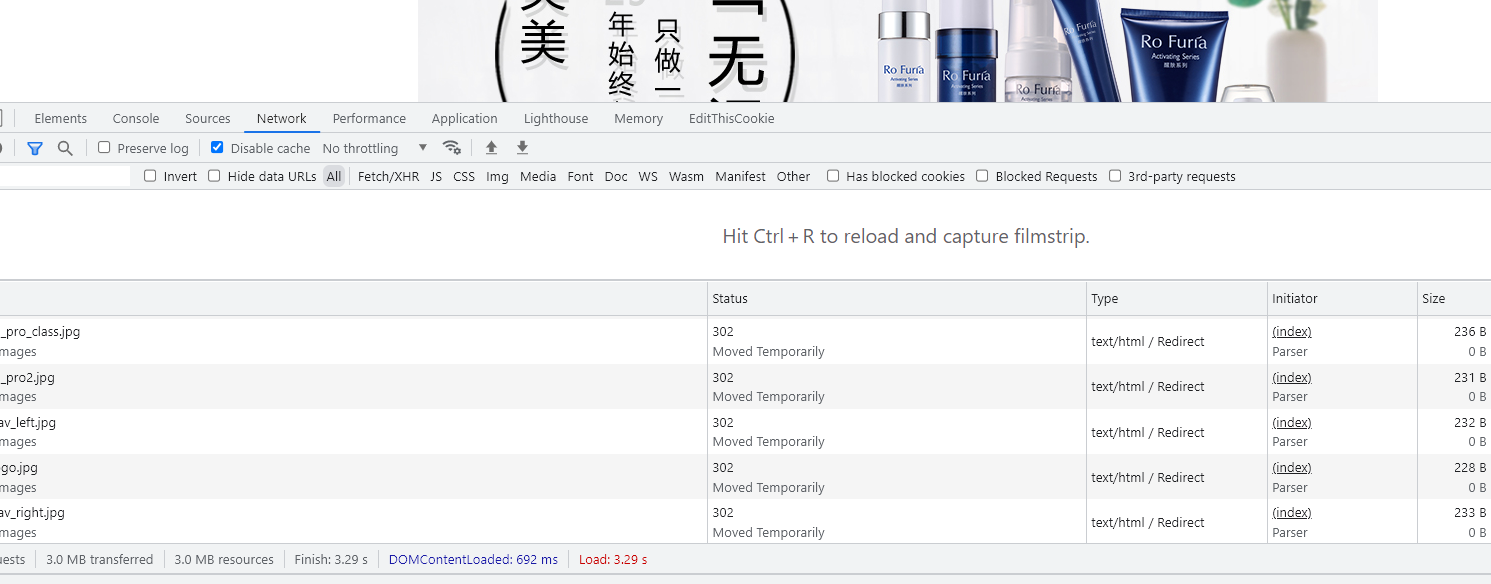Tick the Invert filter checkbox
Screen dimensions: 1491x584
(150, 176)
